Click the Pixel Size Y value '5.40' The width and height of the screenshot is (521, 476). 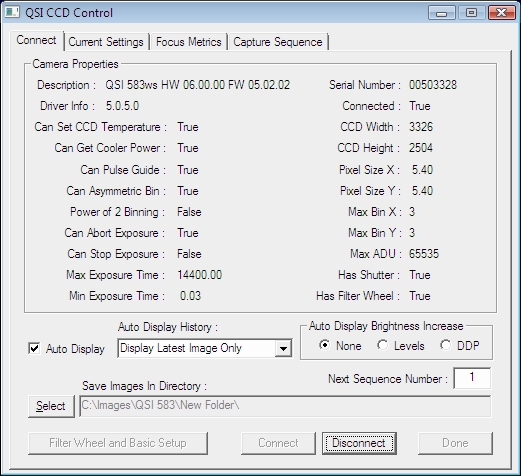[x=422, y=191]
